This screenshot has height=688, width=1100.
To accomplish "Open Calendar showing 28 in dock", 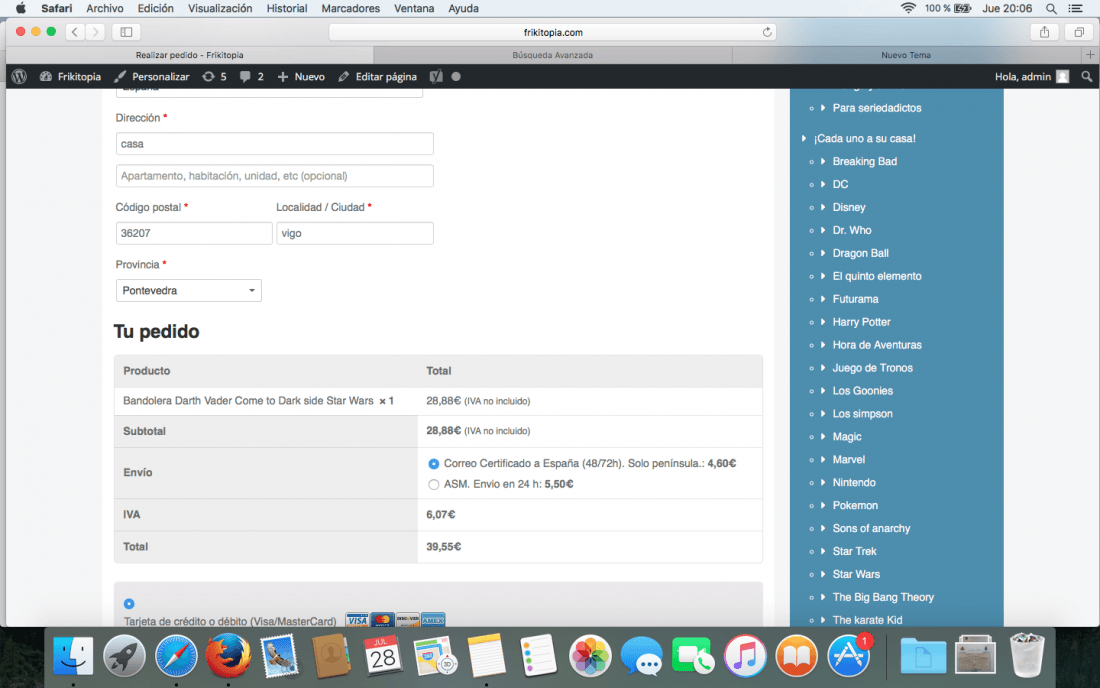I will click(383, 656).
